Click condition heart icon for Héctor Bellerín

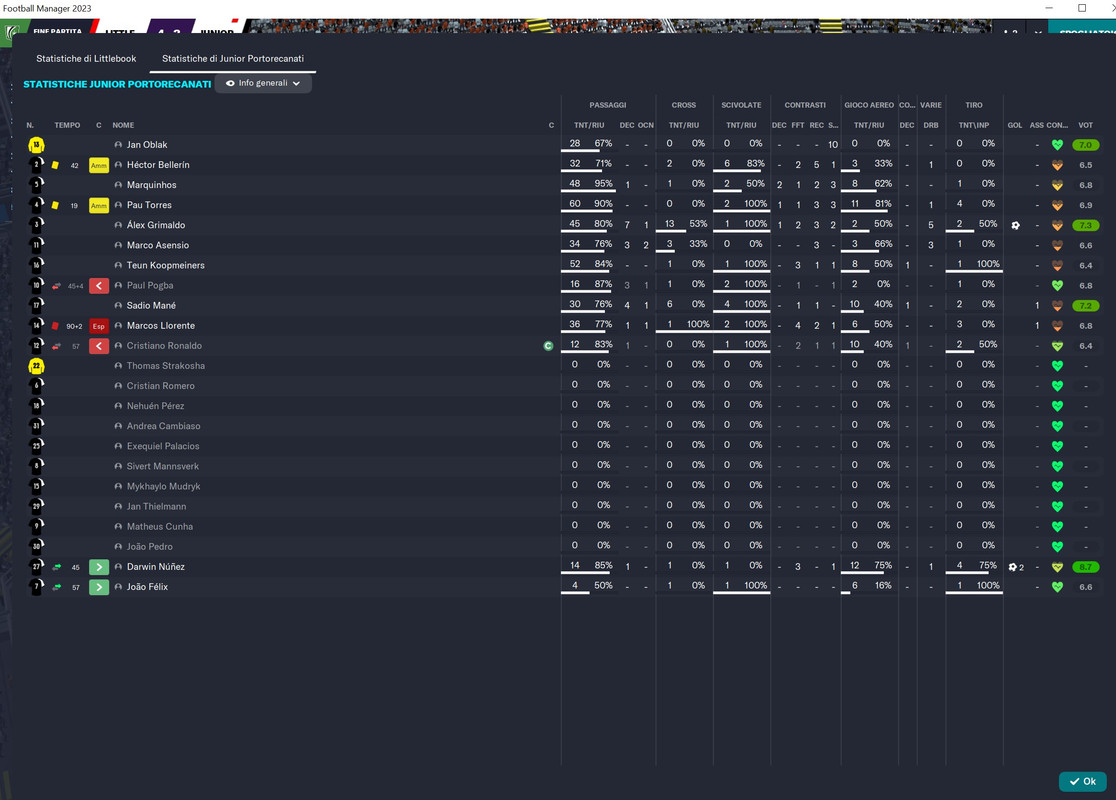coord(1058,165)
